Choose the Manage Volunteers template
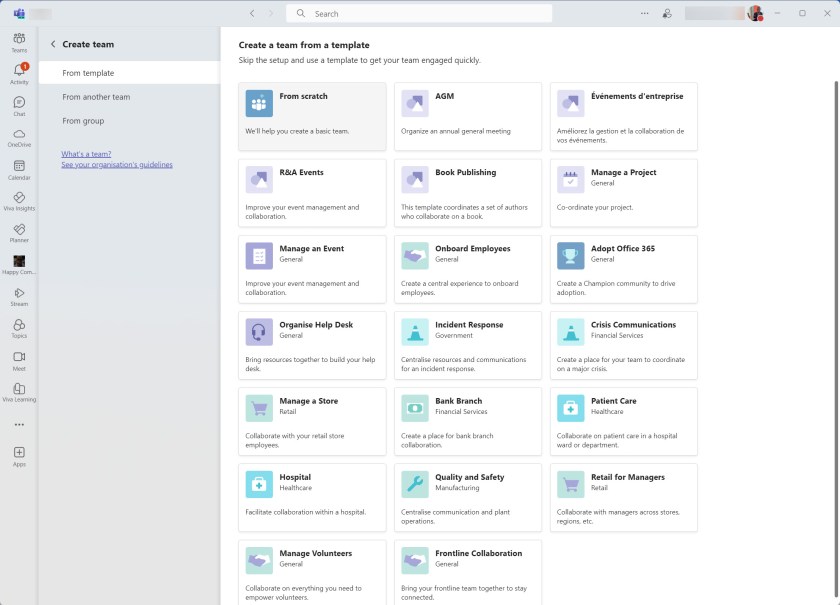Screen dimensions: 840x605 [x=312, y=572]
